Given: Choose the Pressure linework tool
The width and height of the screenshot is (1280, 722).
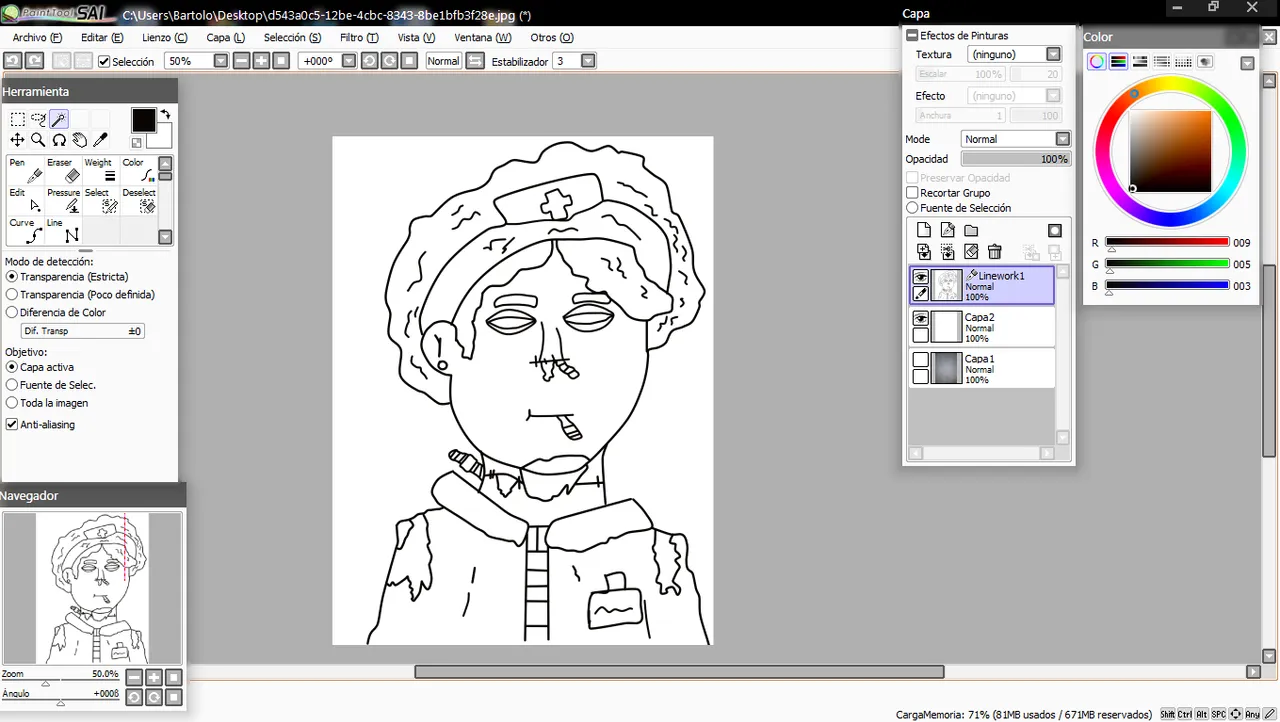Looking at the screenshot, I should click(64, 201).
